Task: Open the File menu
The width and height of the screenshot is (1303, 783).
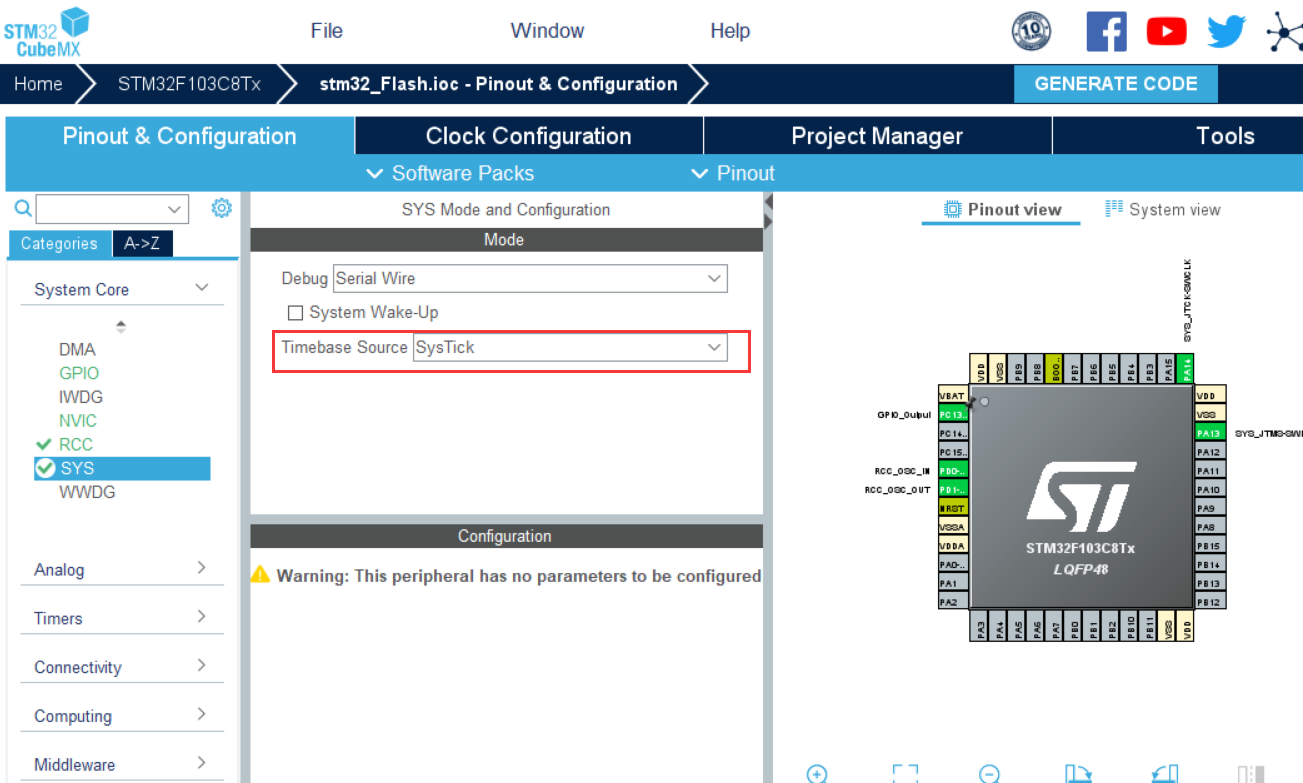Action: pyautogui.click(x=327, y=31)
